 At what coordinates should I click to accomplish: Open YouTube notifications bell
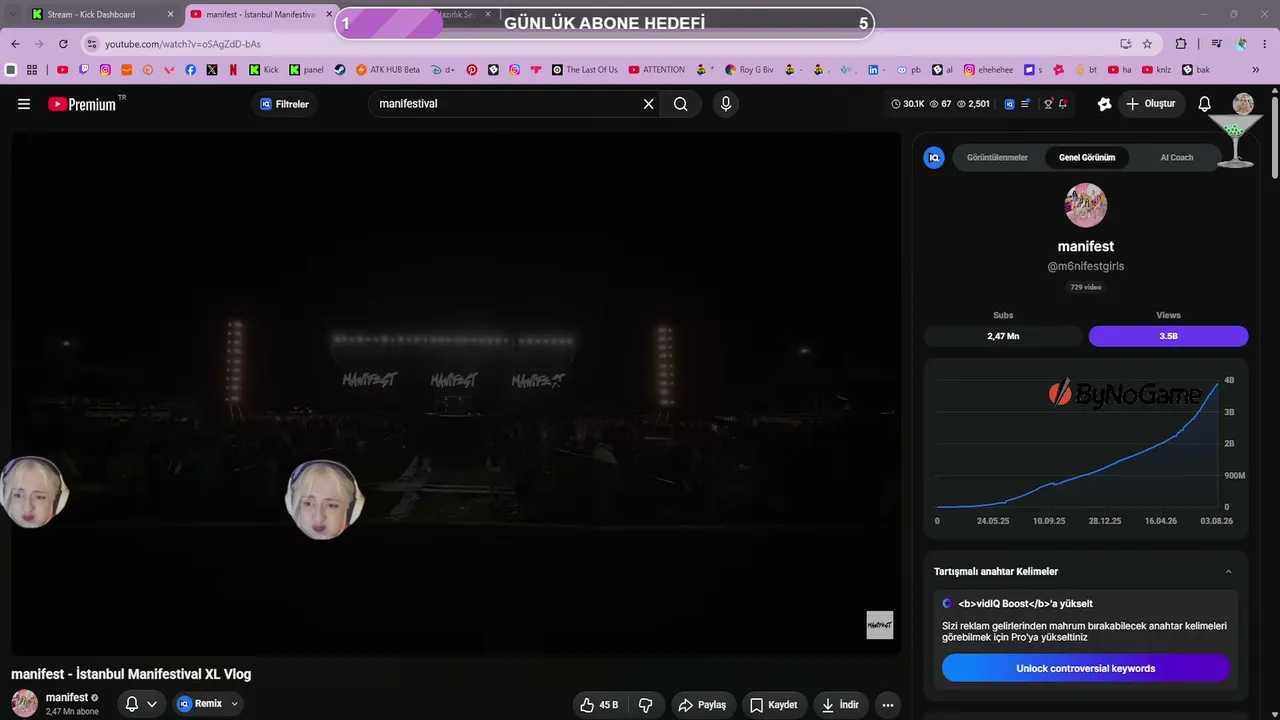click(x=1205, y=104)
